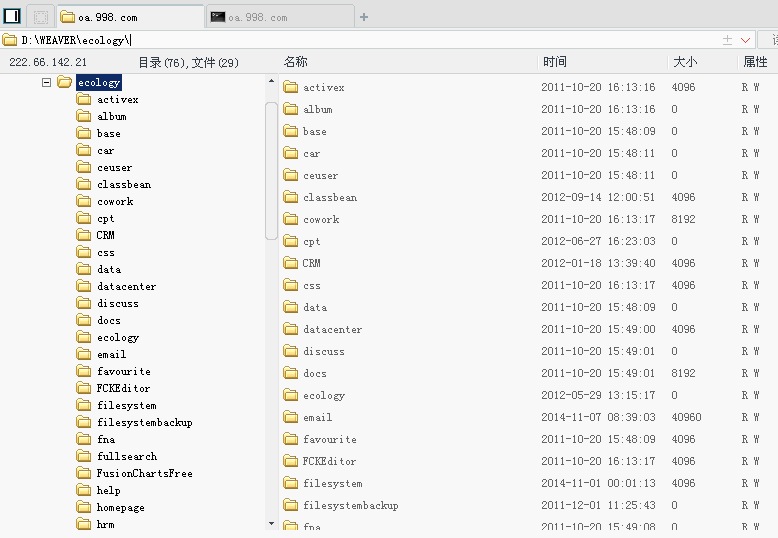Select FCKEditor folder name in file list
The height and width of the screenshot is (538, 778).
(329, 461)
